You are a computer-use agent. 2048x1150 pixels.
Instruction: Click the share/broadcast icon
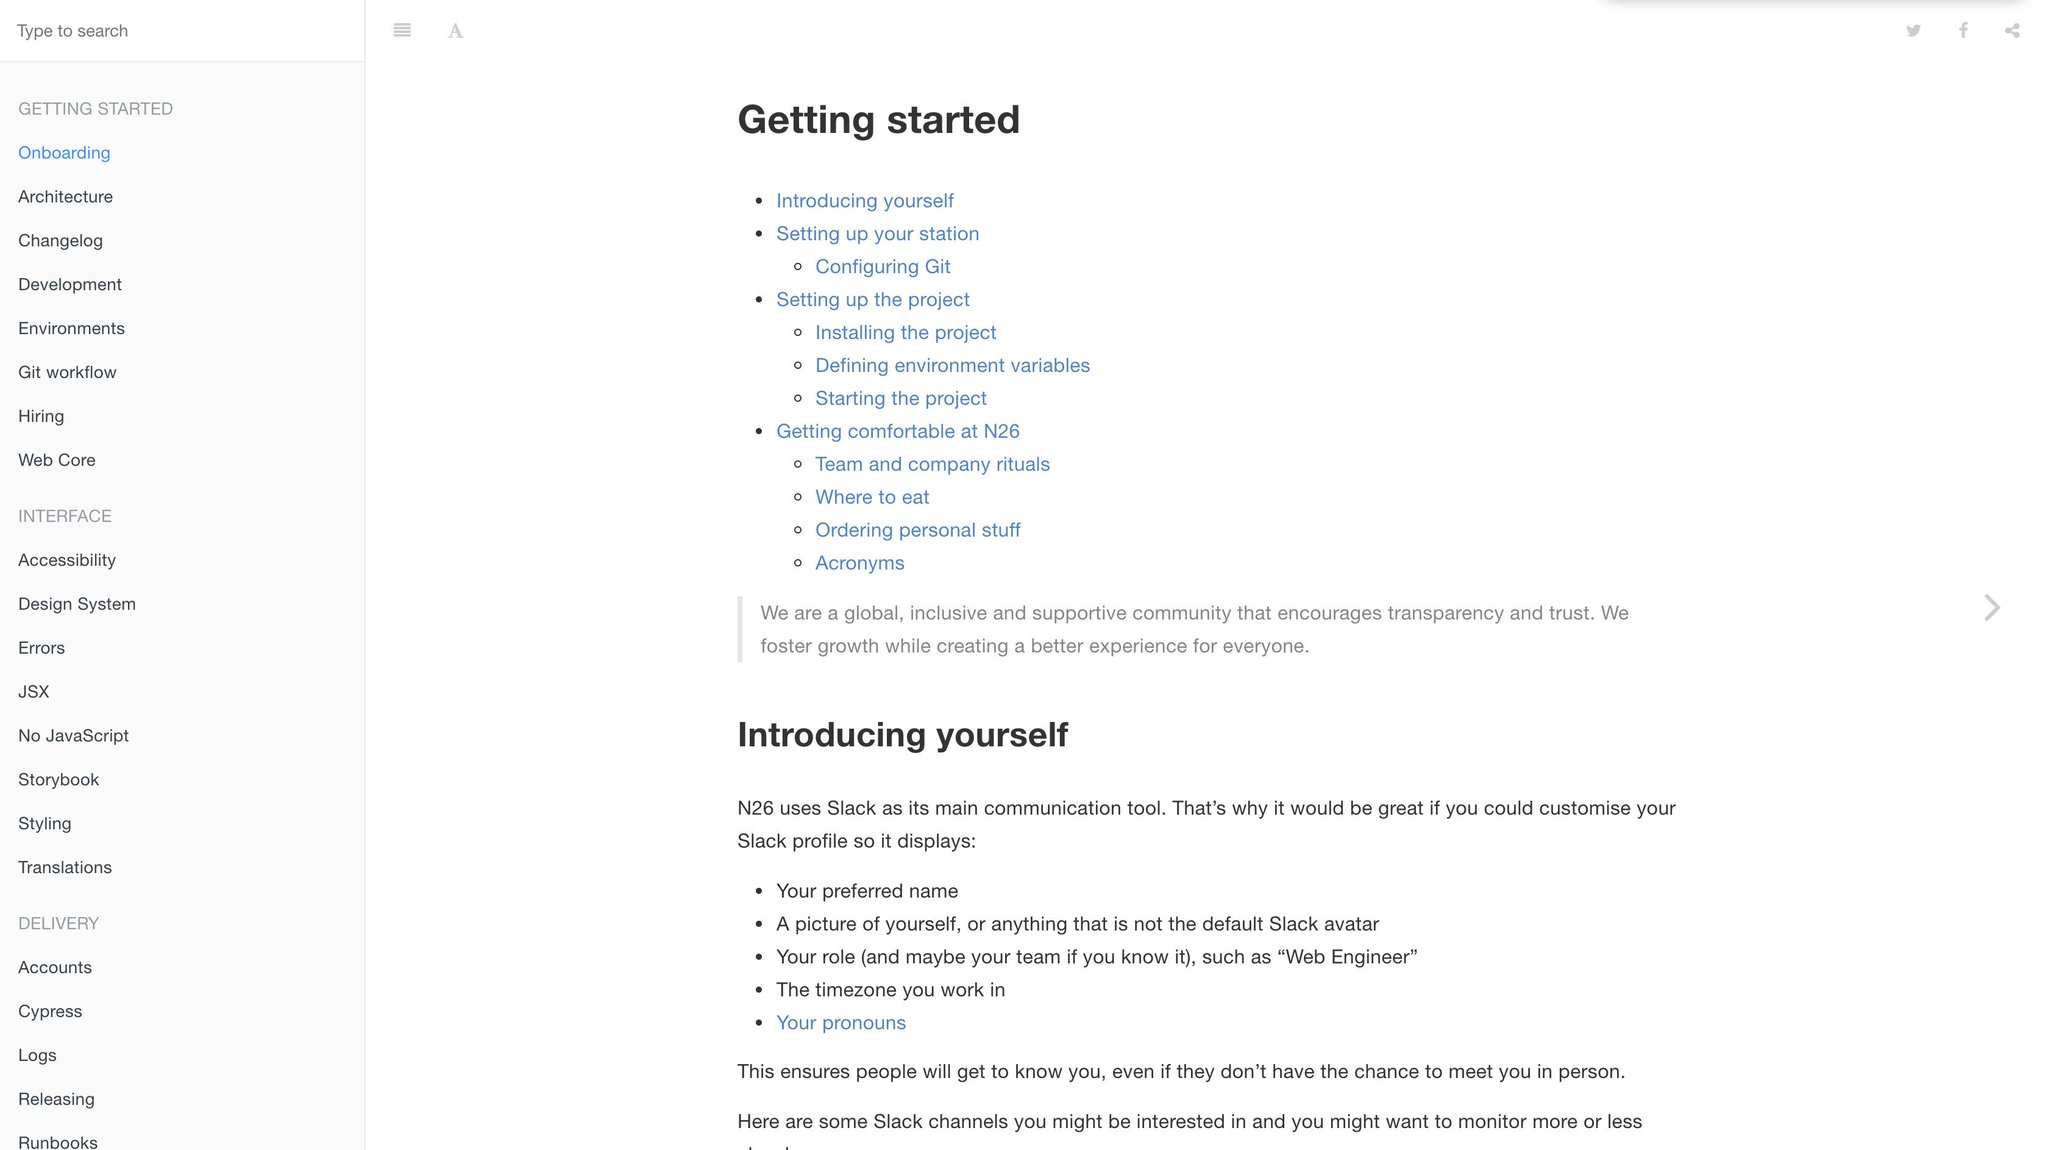click(2011, 30)
